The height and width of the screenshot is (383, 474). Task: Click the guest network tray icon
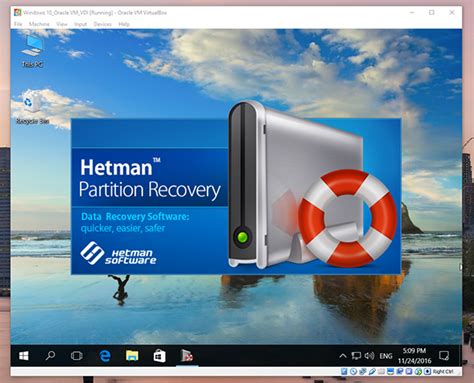(356, 356)
